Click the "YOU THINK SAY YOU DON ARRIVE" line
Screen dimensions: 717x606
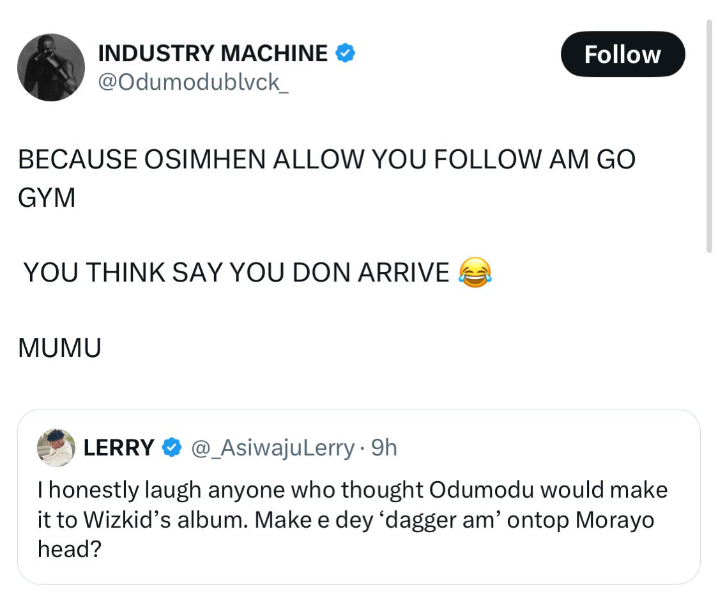coord(236,273)
